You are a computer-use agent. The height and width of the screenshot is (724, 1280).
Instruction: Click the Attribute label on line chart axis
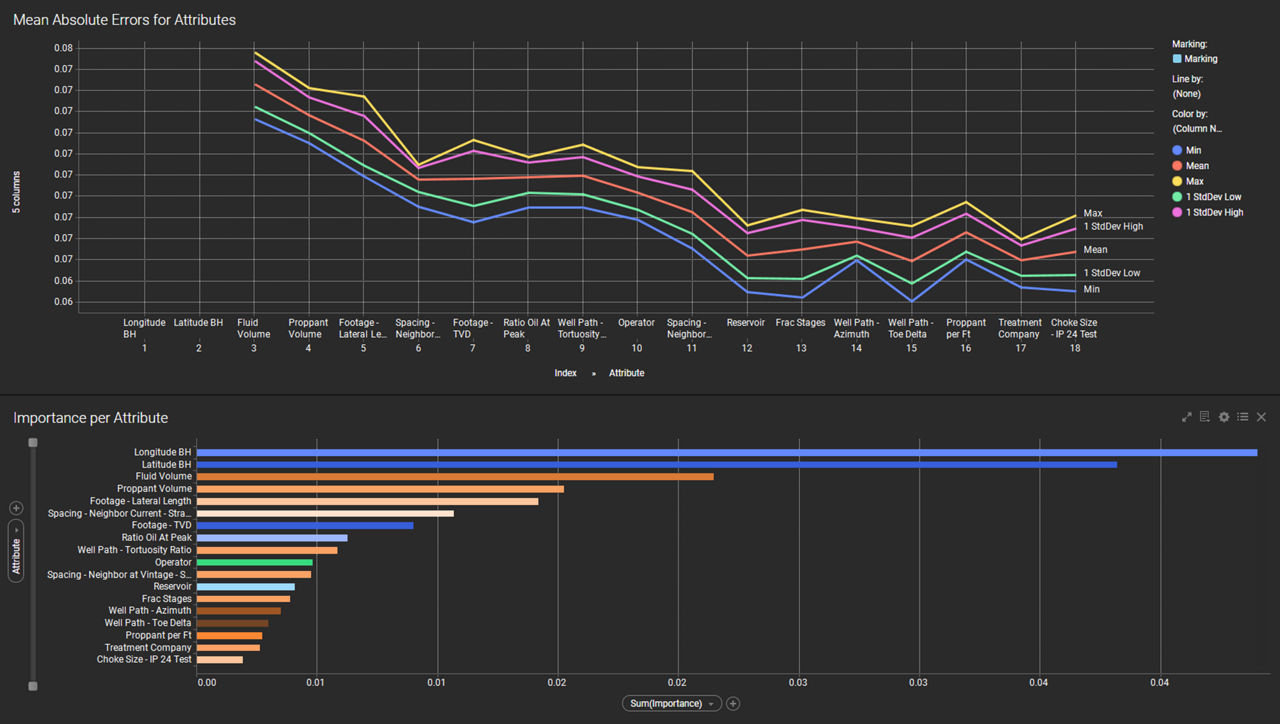(x=626, y=373)
